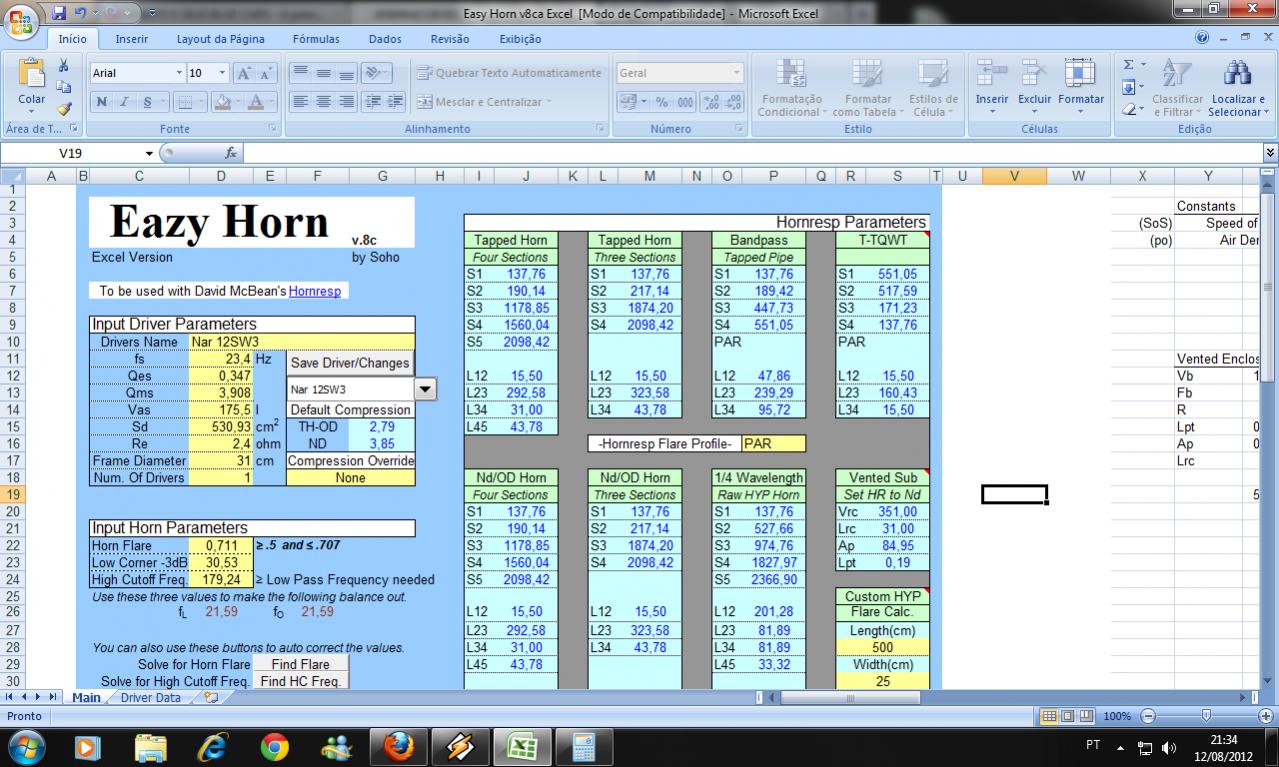
Task: Click the AutoSum sigma icon
Action: [1128, 65]
